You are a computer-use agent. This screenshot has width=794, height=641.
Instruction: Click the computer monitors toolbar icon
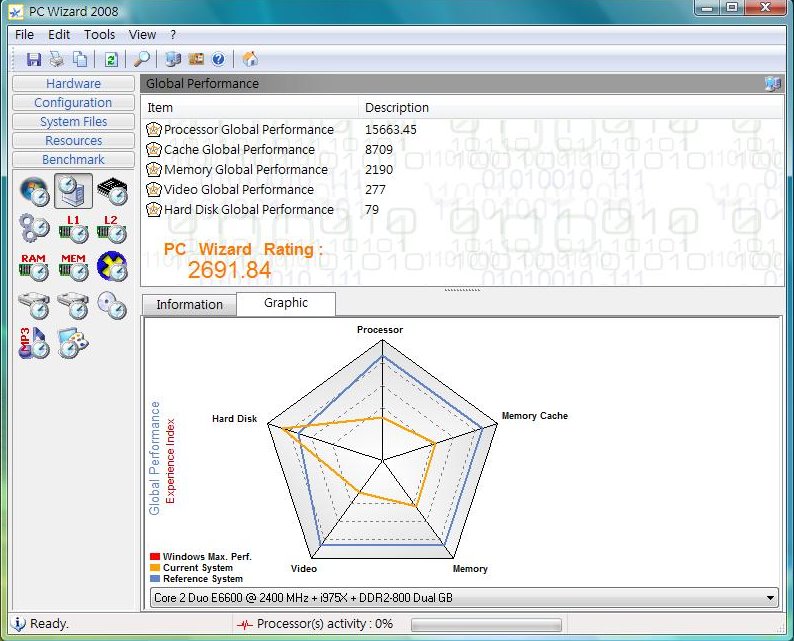(173, 59)
